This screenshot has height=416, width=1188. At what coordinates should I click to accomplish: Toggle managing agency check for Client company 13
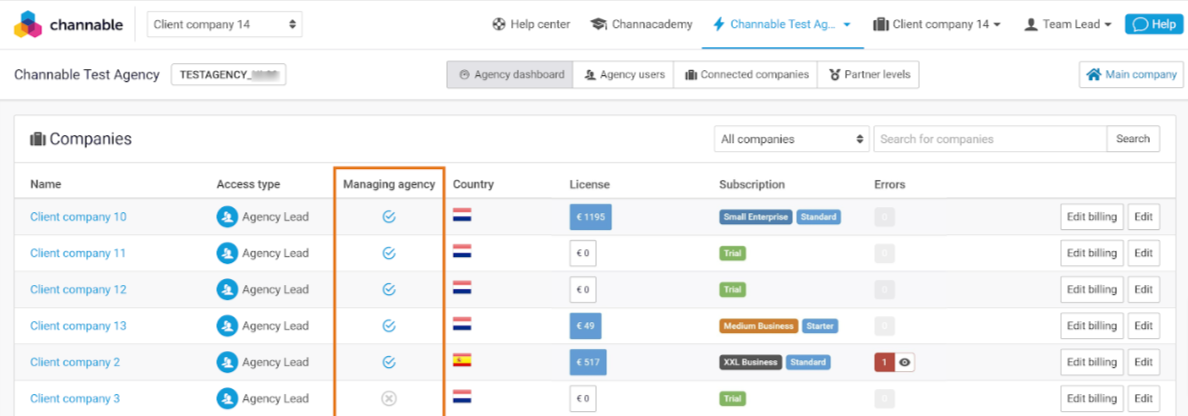pos(389,326)
